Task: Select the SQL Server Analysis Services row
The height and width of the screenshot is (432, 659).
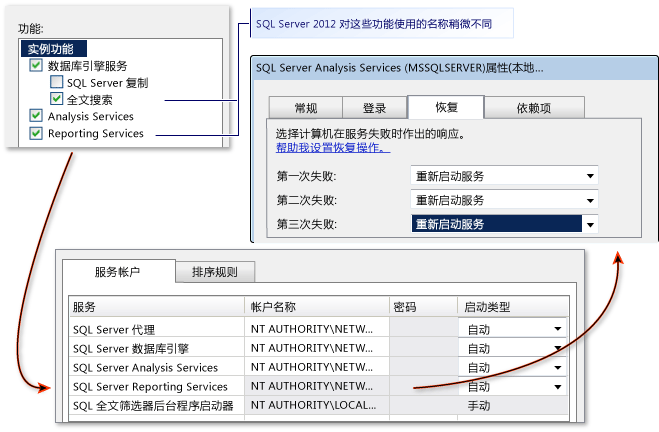Action: [x=319, y=367]
